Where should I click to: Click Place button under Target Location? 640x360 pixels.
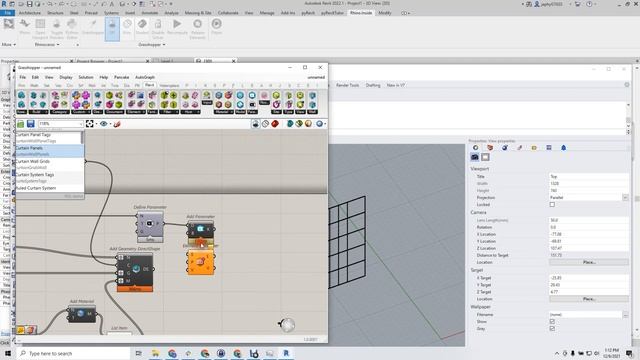click(x=589, y=299)
